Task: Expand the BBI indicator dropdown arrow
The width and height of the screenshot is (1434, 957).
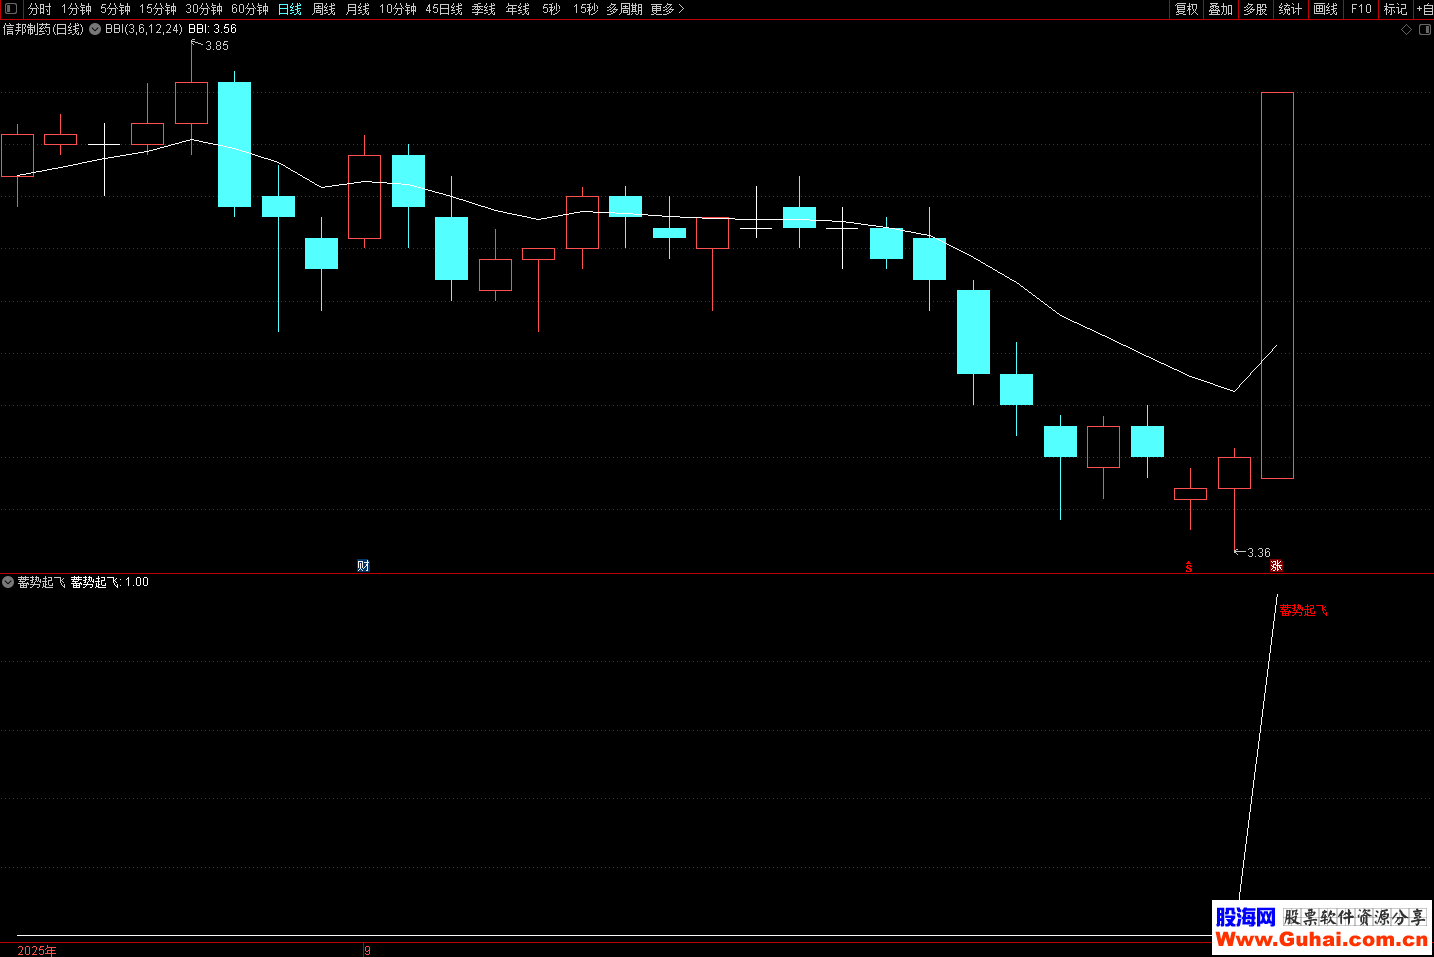Action: (95, 29)
